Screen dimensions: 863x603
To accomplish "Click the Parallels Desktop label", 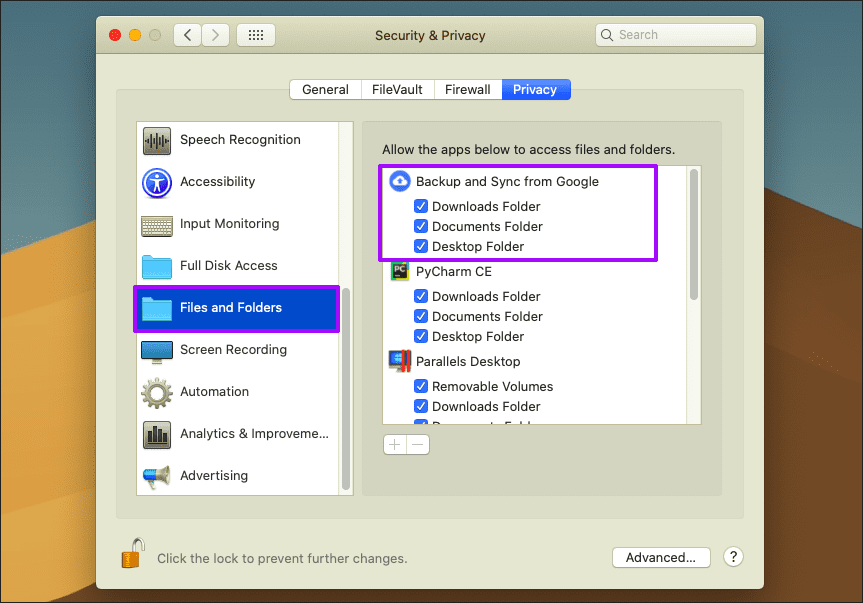I will click(468, 361).
